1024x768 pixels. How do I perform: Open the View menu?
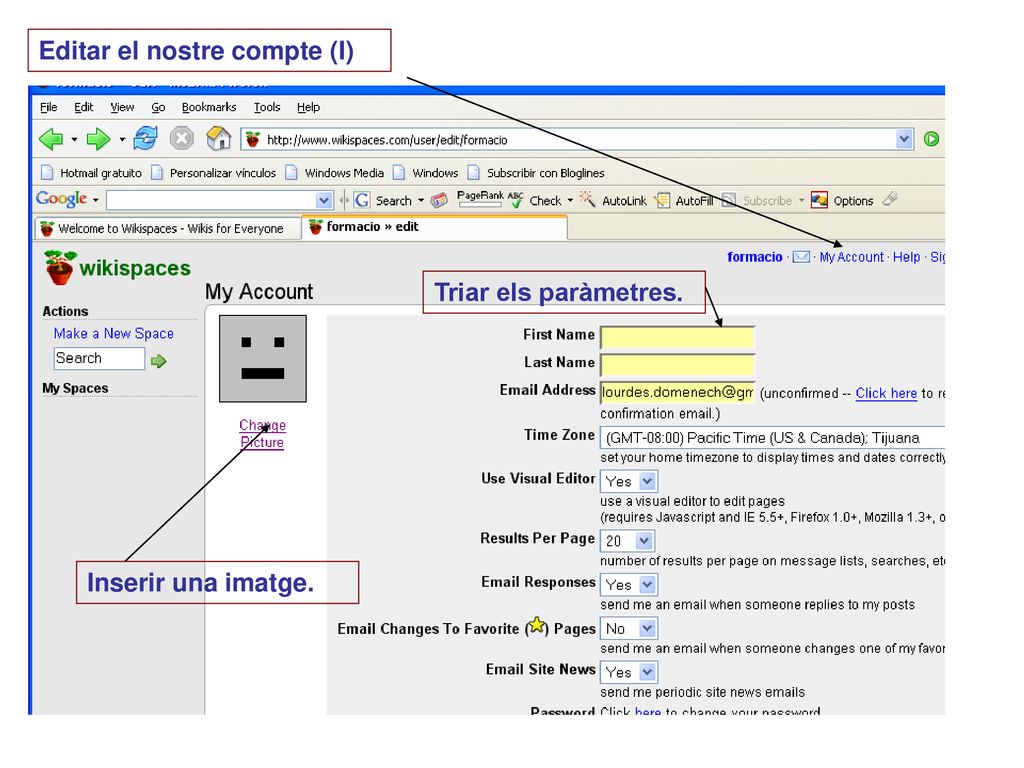coord(122,107)
